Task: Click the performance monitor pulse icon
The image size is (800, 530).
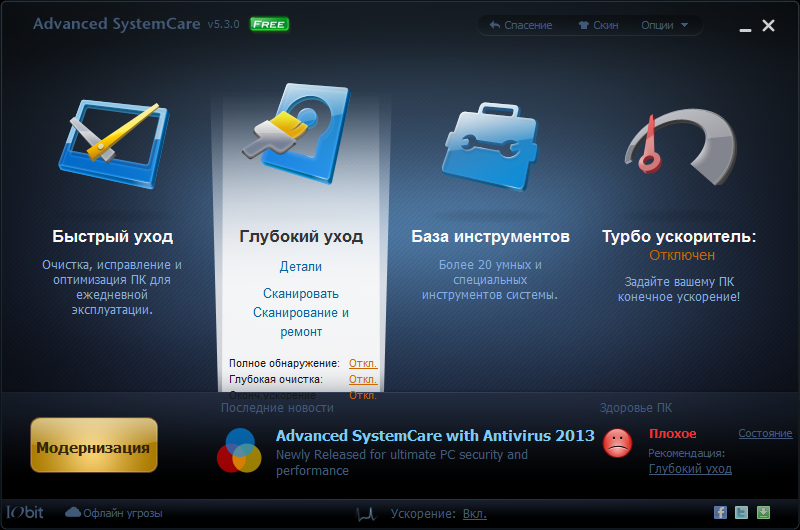Action: pos(366,514)
